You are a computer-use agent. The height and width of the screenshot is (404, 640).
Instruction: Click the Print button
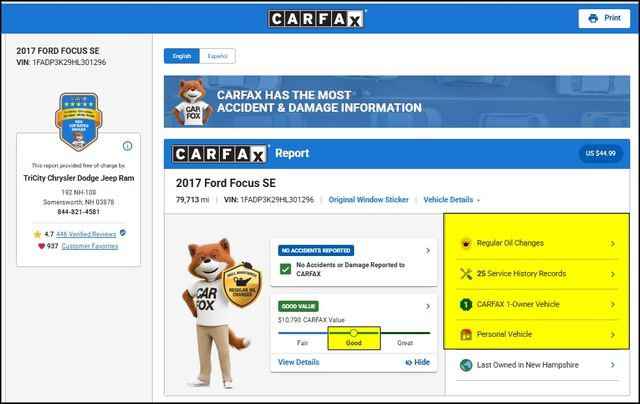click(x=604, y=18)
